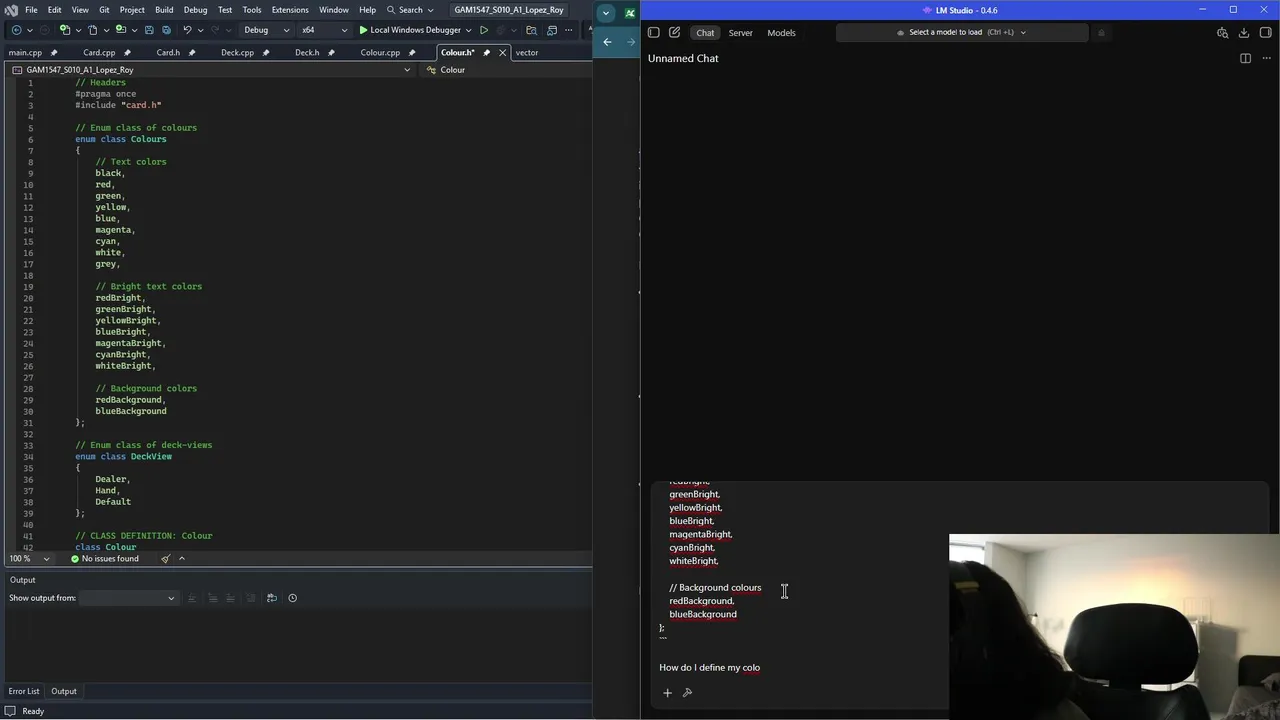Start a new chat with pencil icon

(675, 32)
